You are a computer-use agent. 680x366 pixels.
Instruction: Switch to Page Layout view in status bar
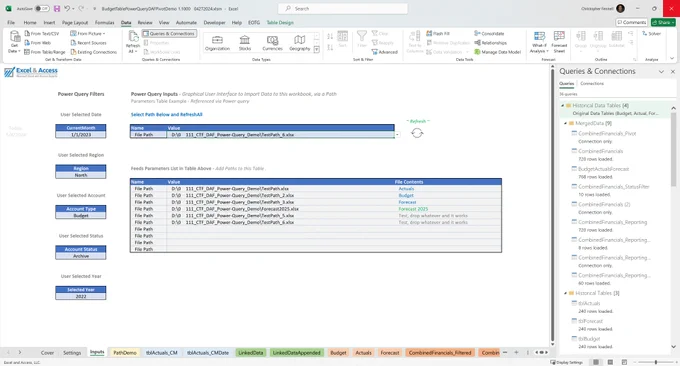coord(610,362)
